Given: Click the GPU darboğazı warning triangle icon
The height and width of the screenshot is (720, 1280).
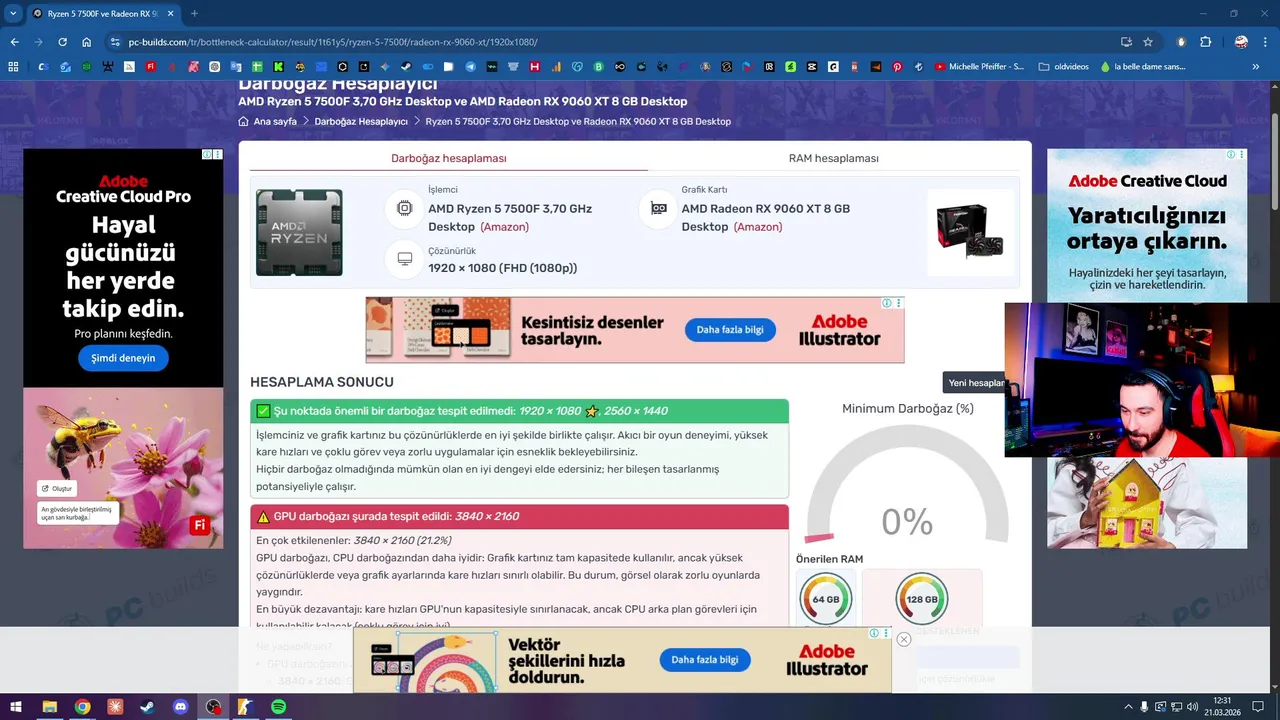Looking at the screenshot, I should coord(263,517).
